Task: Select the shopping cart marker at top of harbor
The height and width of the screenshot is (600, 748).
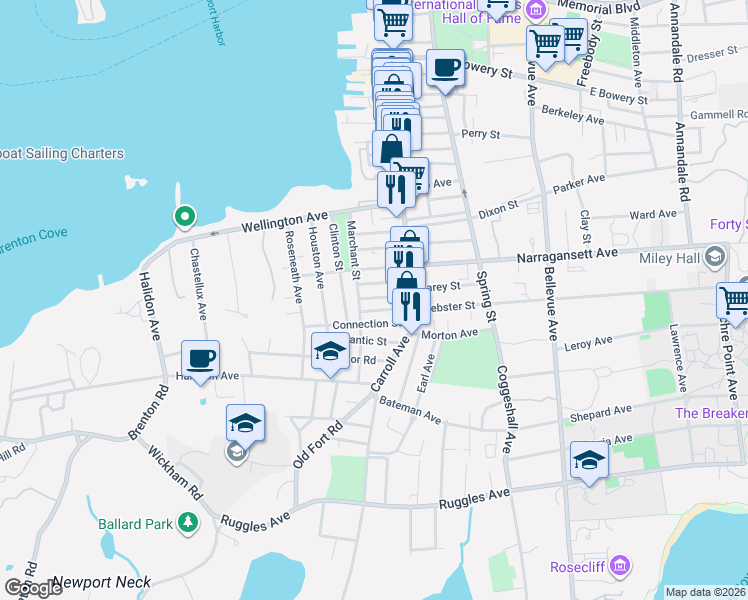Action: (393, 22)
